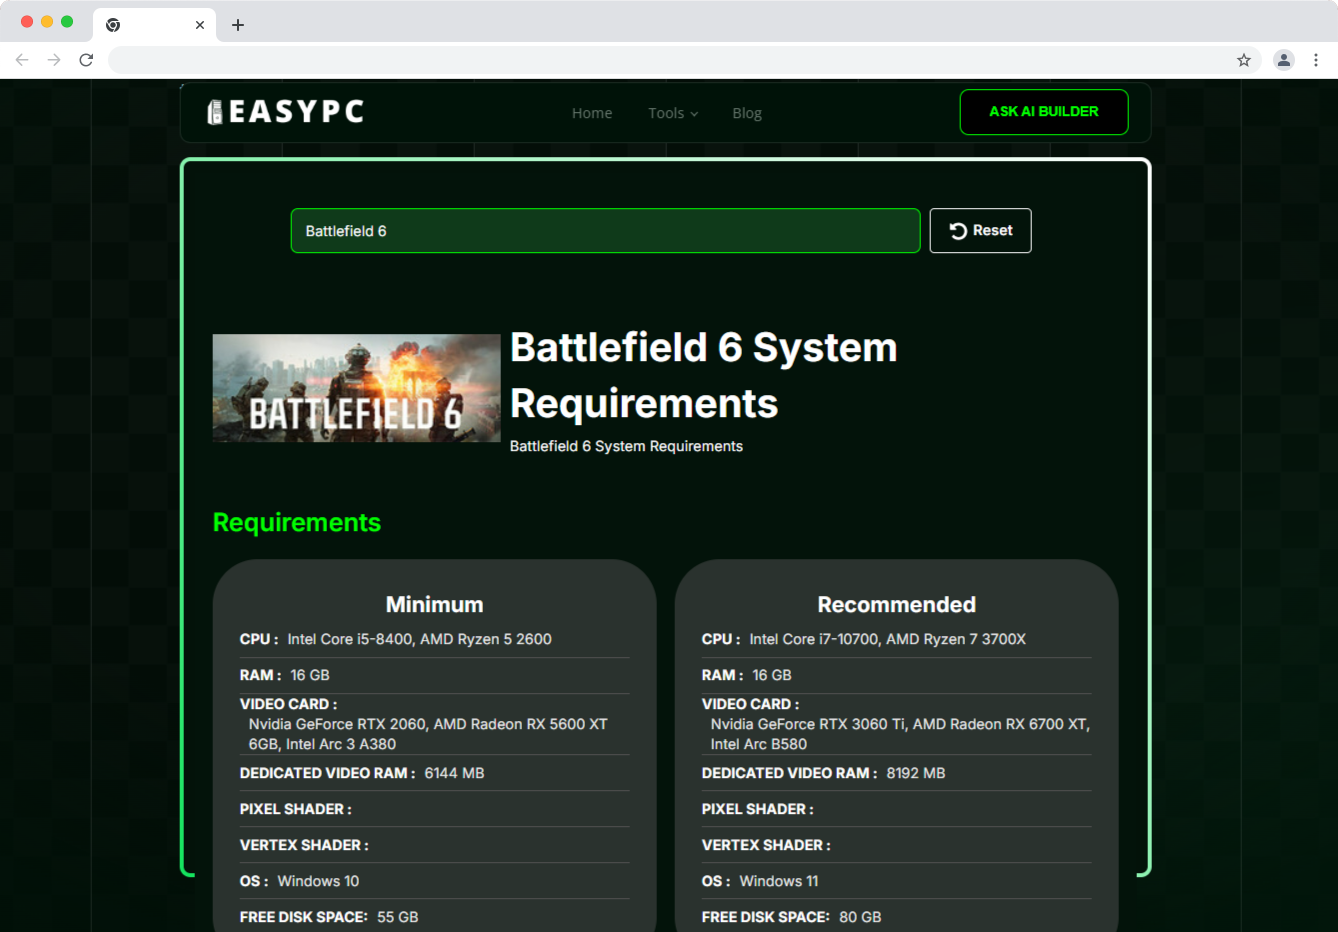The image size is (1338, 932).
Task: Click the browser back arrow
Action: tap(22, 60)
